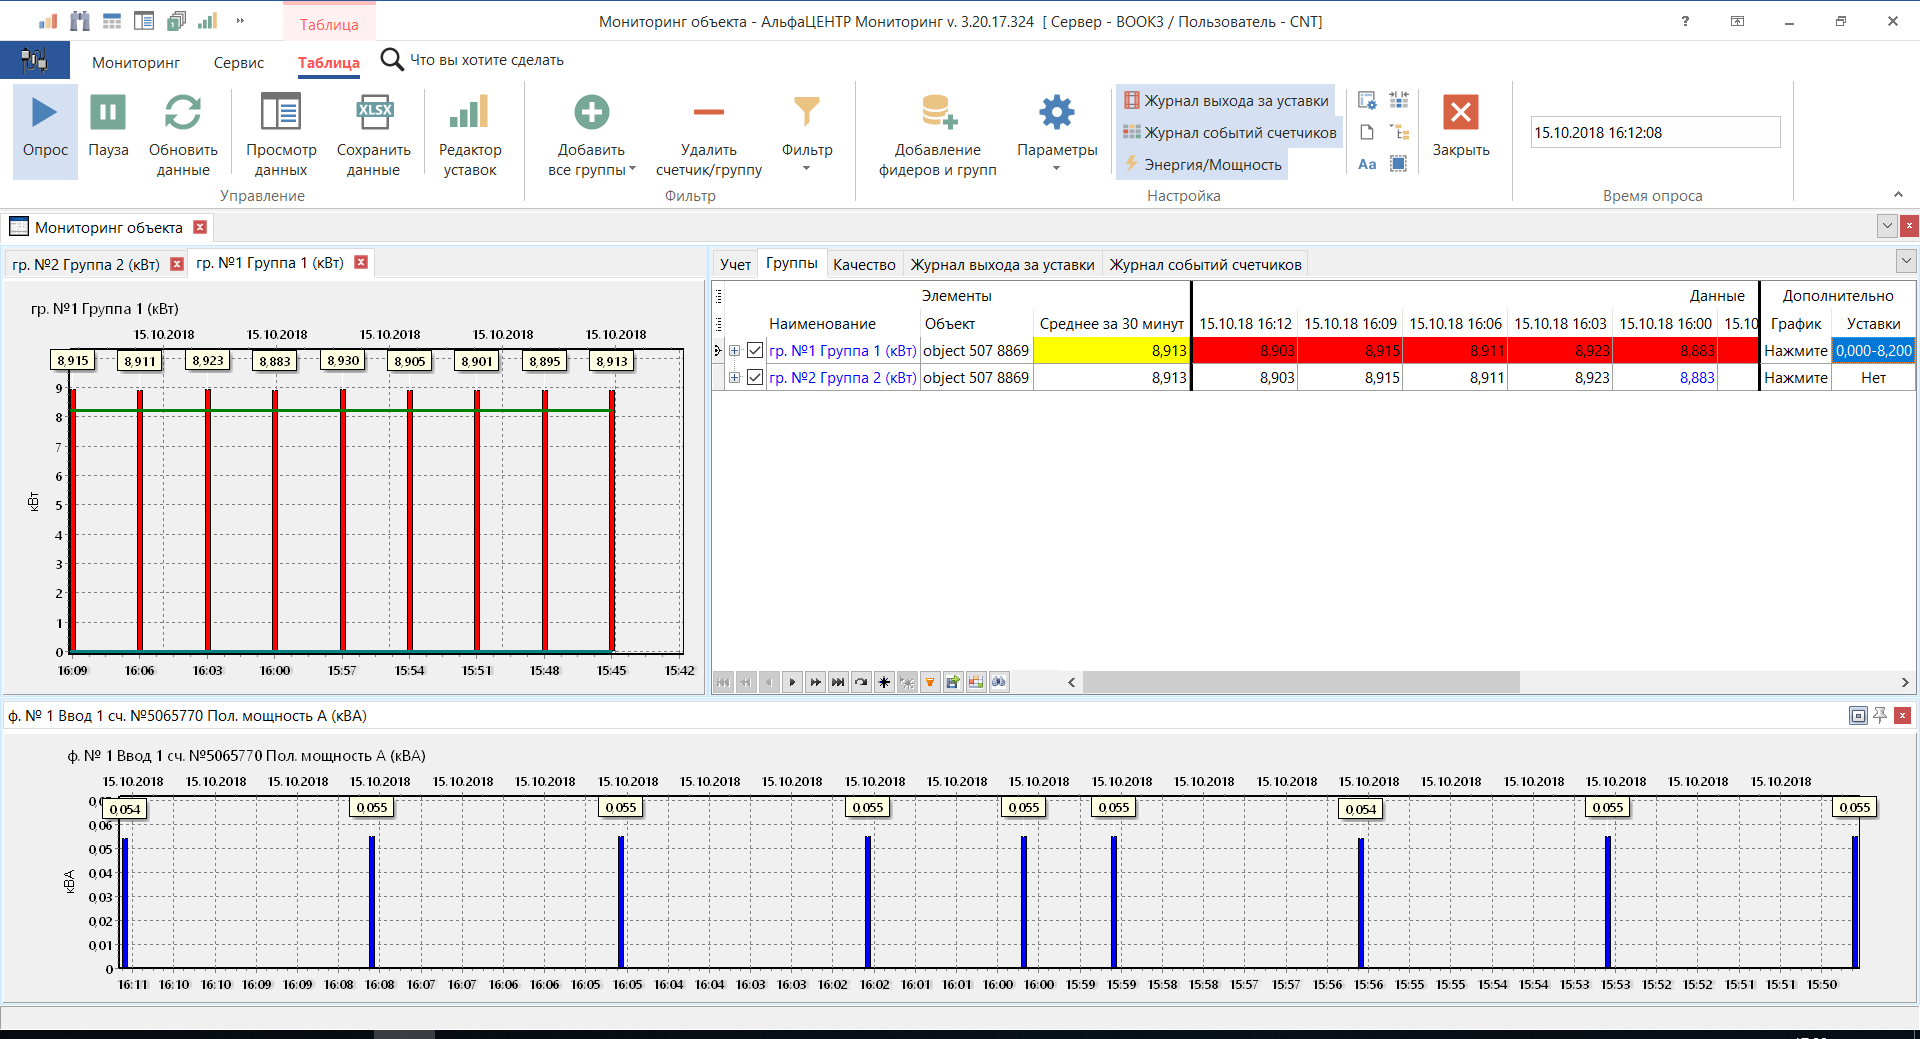Uncheck the гр. №1 Группа 1 checkbox
The height and width of the screenshot is (1039, 1920).
pos(755,351)
